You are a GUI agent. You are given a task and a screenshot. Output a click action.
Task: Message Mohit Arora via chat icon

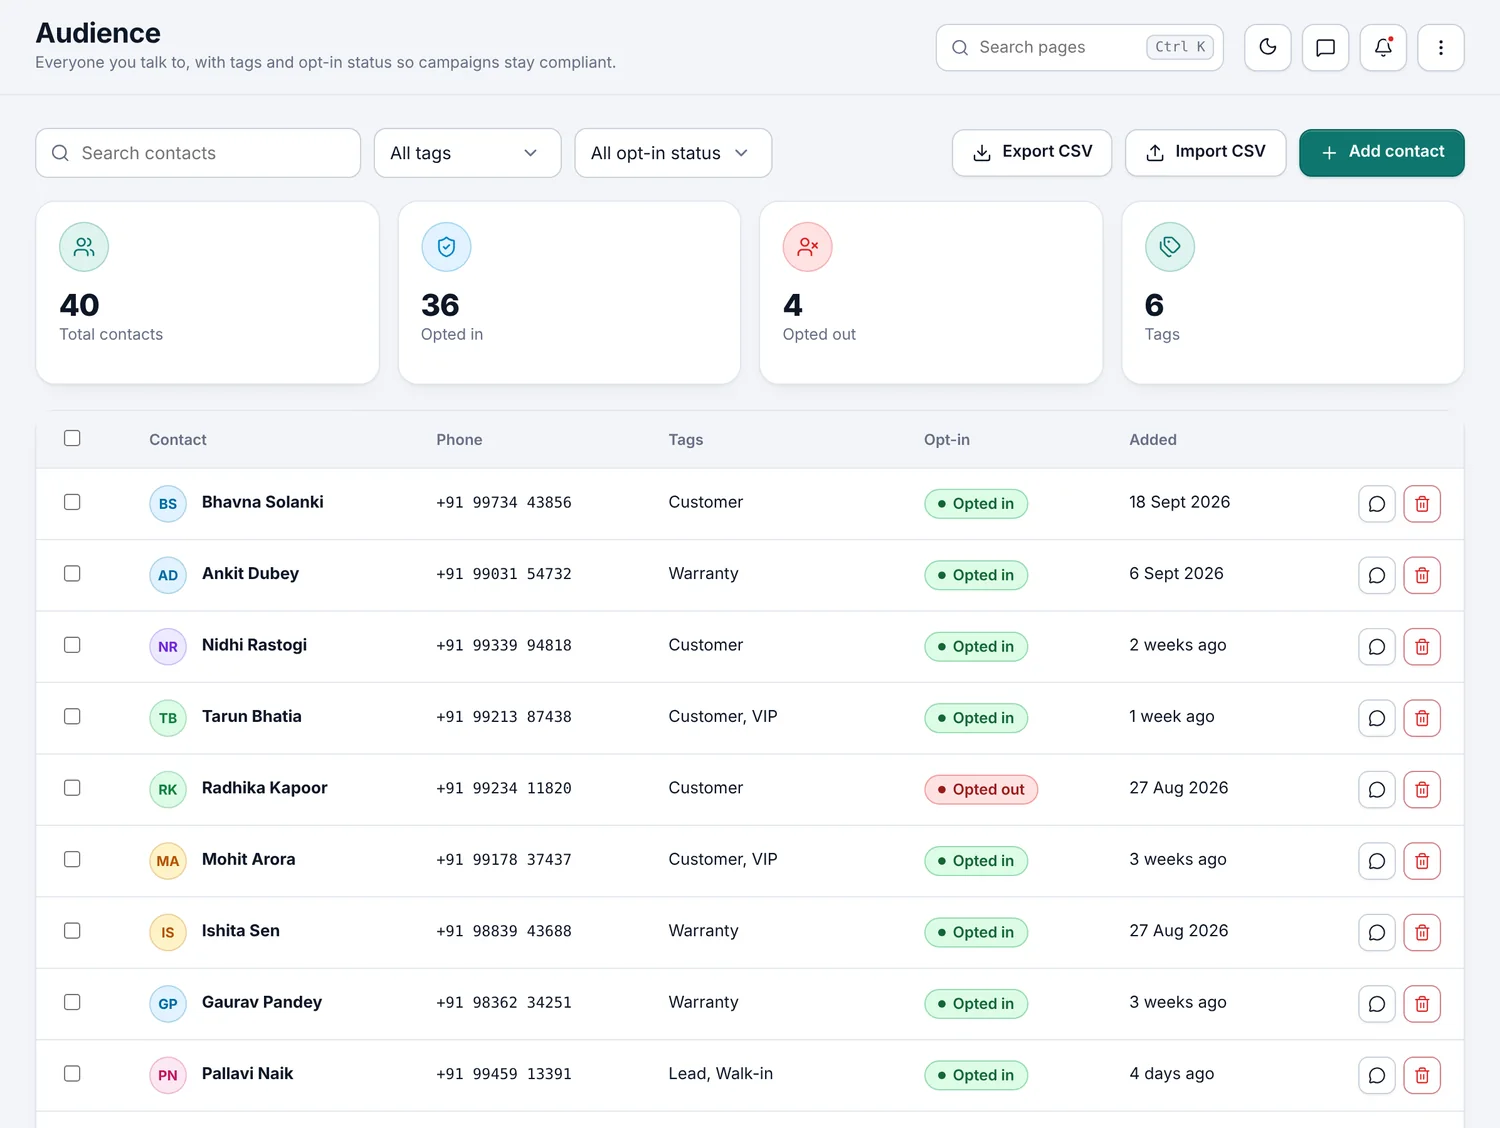1377,861
